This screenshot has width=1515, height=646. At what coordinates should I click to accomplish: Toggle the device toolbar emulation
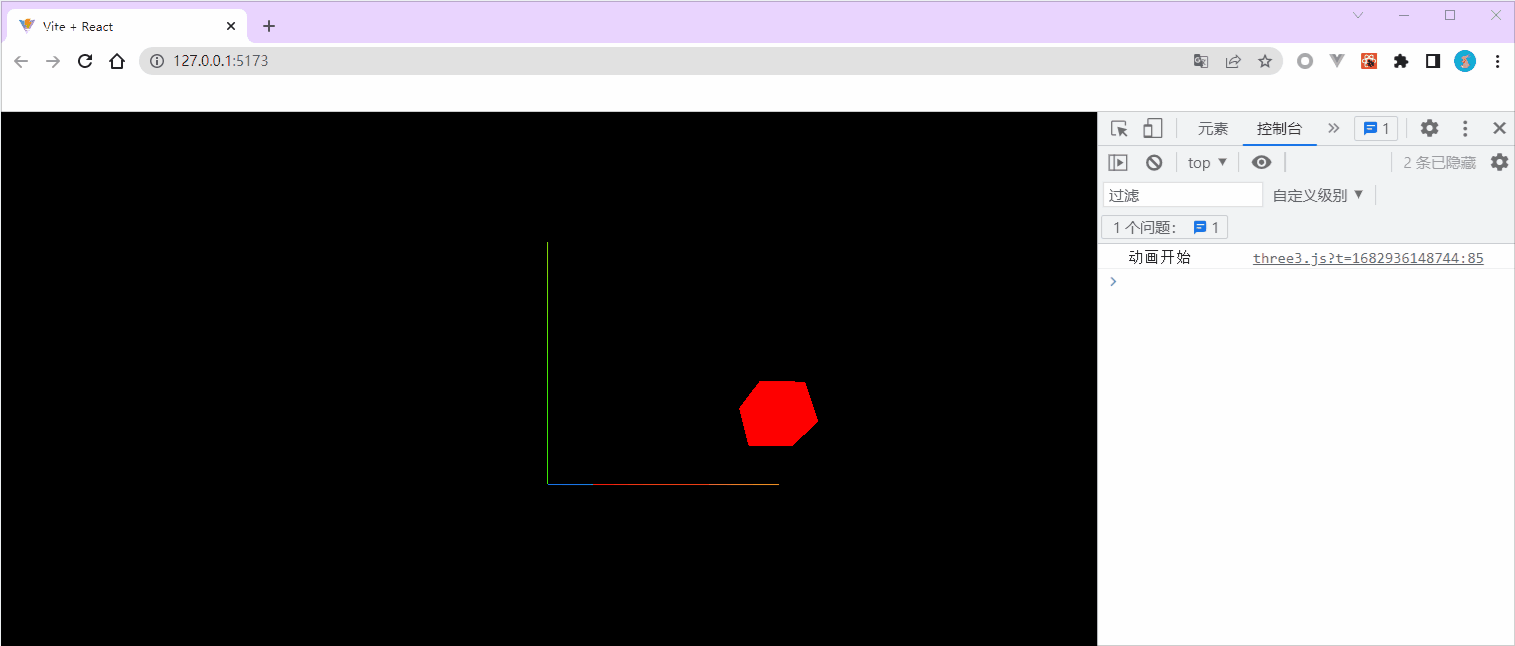coord(1153,128)
